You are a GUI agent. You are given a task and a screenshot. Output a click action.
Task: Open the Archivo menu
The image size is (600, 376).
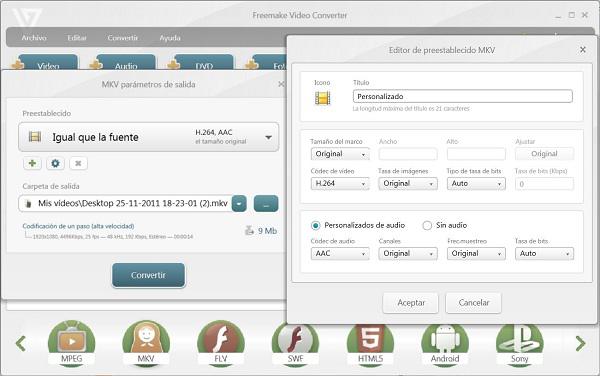(34, 38)
